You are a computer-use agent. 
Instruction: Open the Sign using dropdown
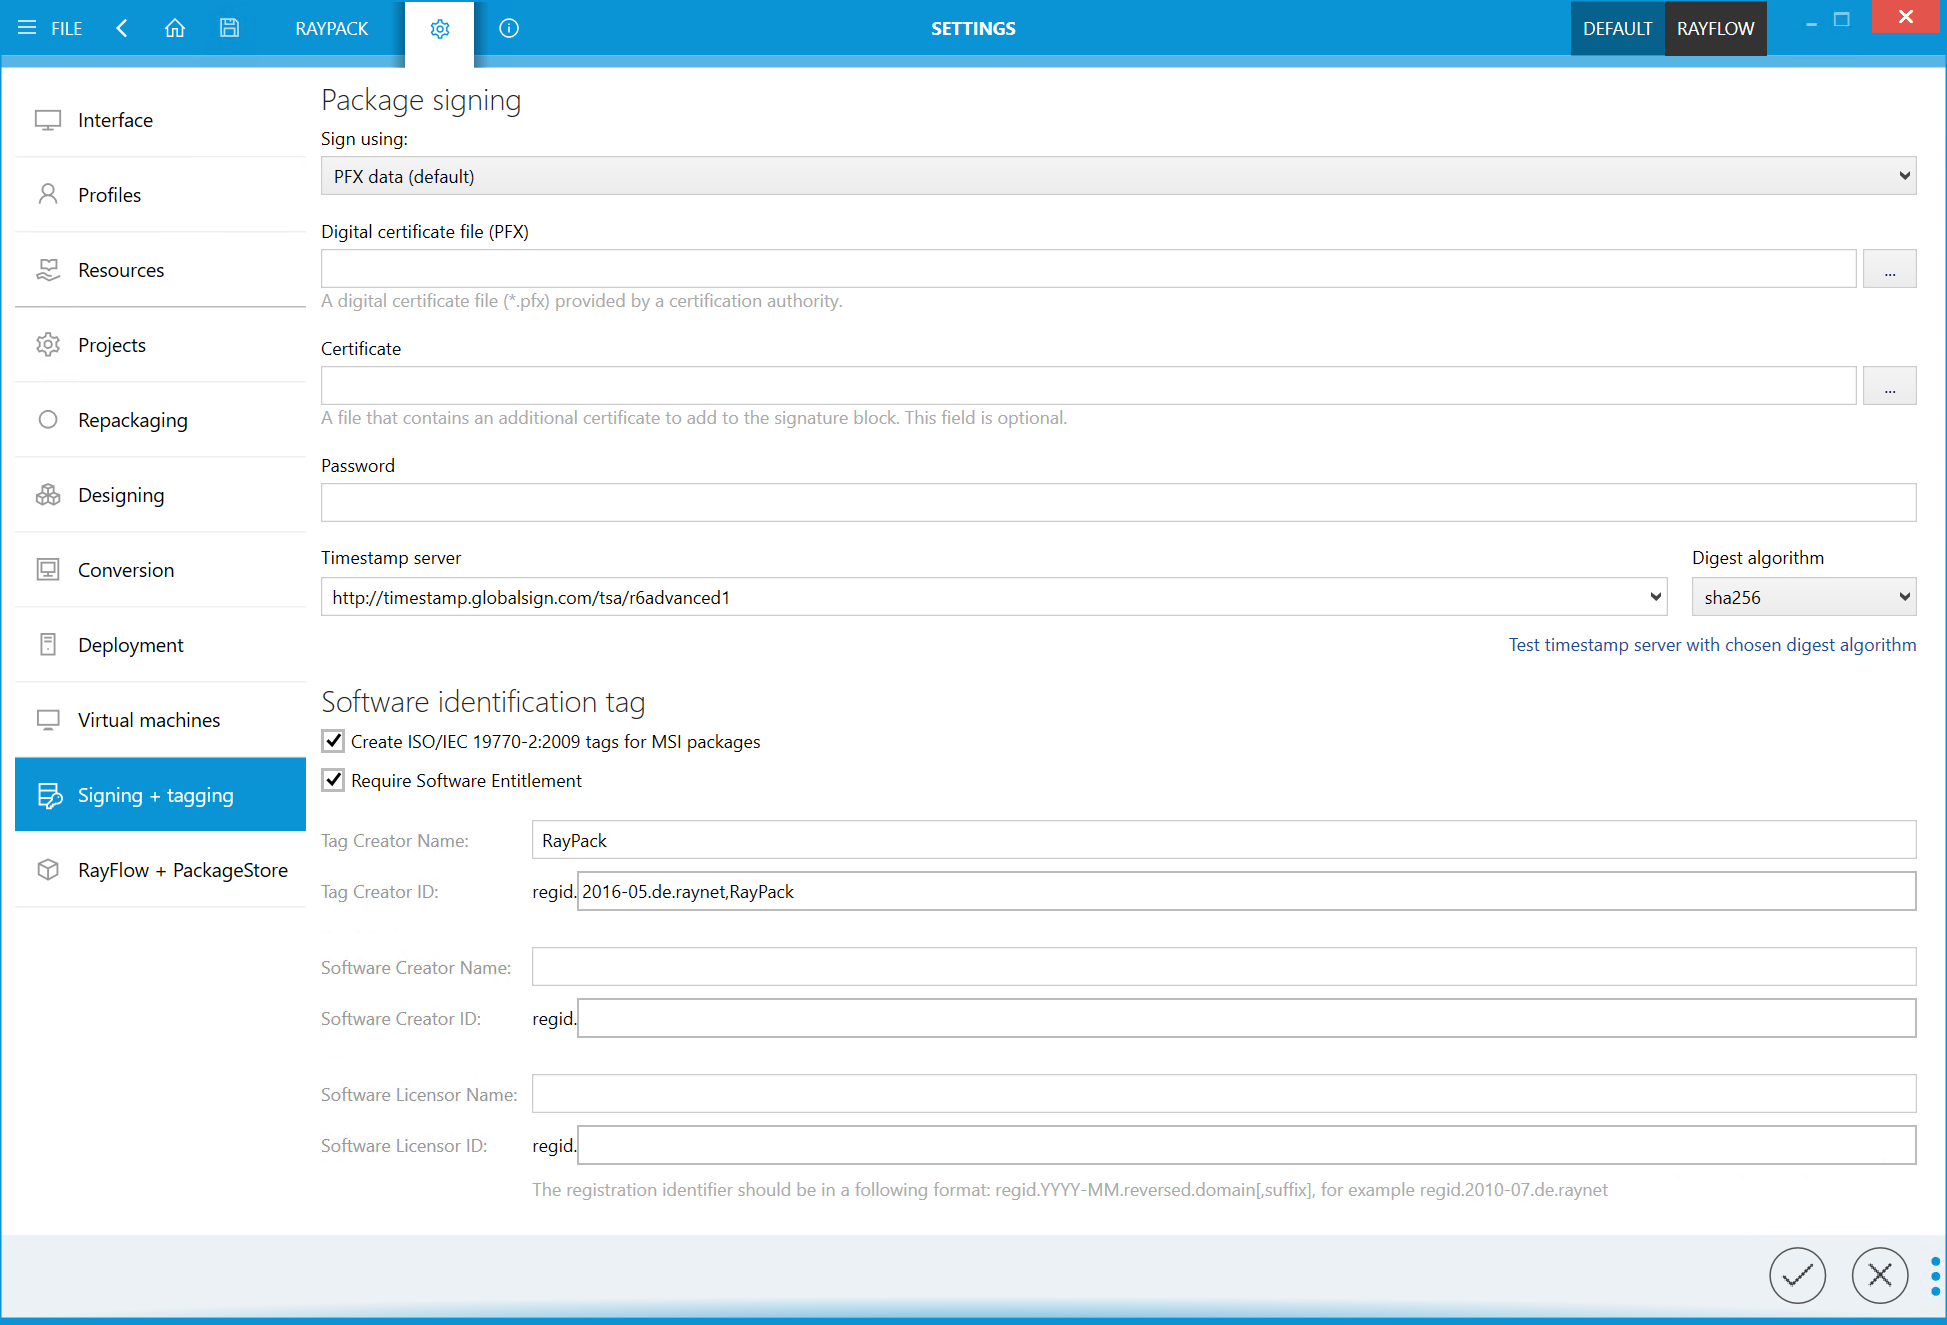[1118, 176]
